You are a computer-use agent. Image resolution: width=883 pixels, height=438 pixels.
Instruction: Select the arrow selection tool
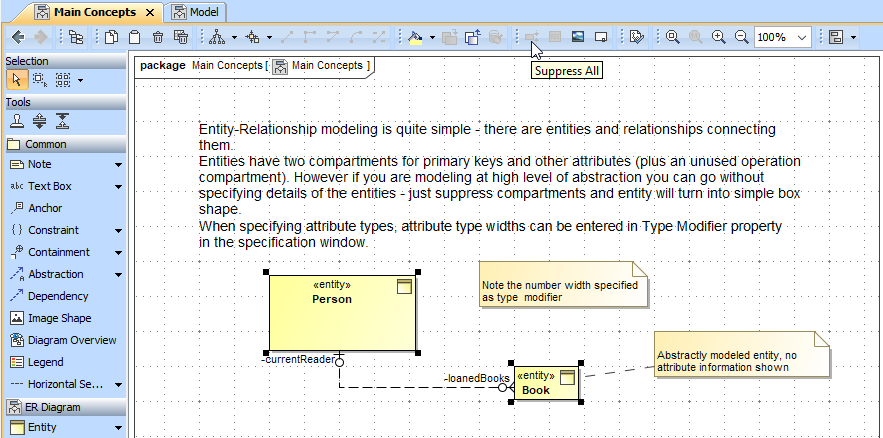(17, 79)
